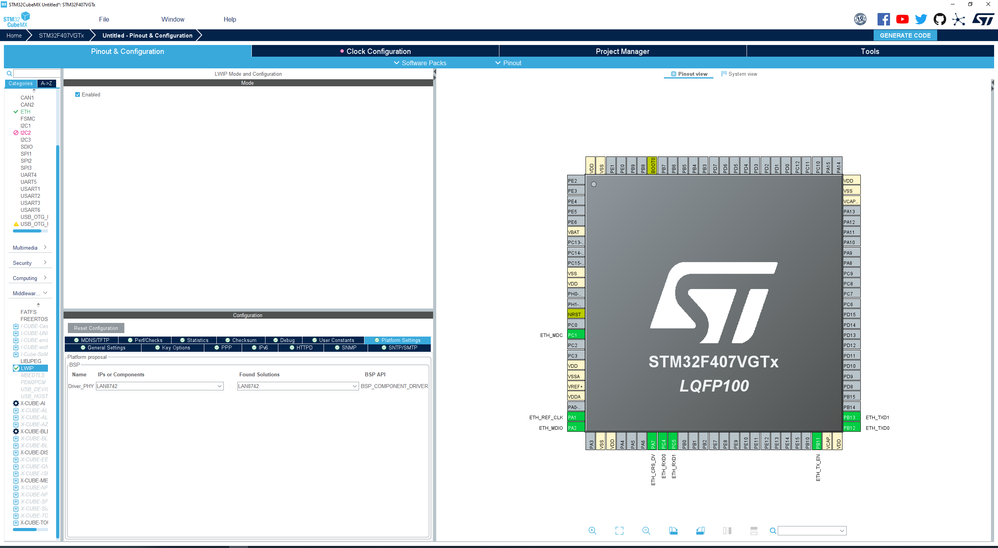Open the File menu
This screenshot has height=548, width=998.
click(x=104, y=20)
